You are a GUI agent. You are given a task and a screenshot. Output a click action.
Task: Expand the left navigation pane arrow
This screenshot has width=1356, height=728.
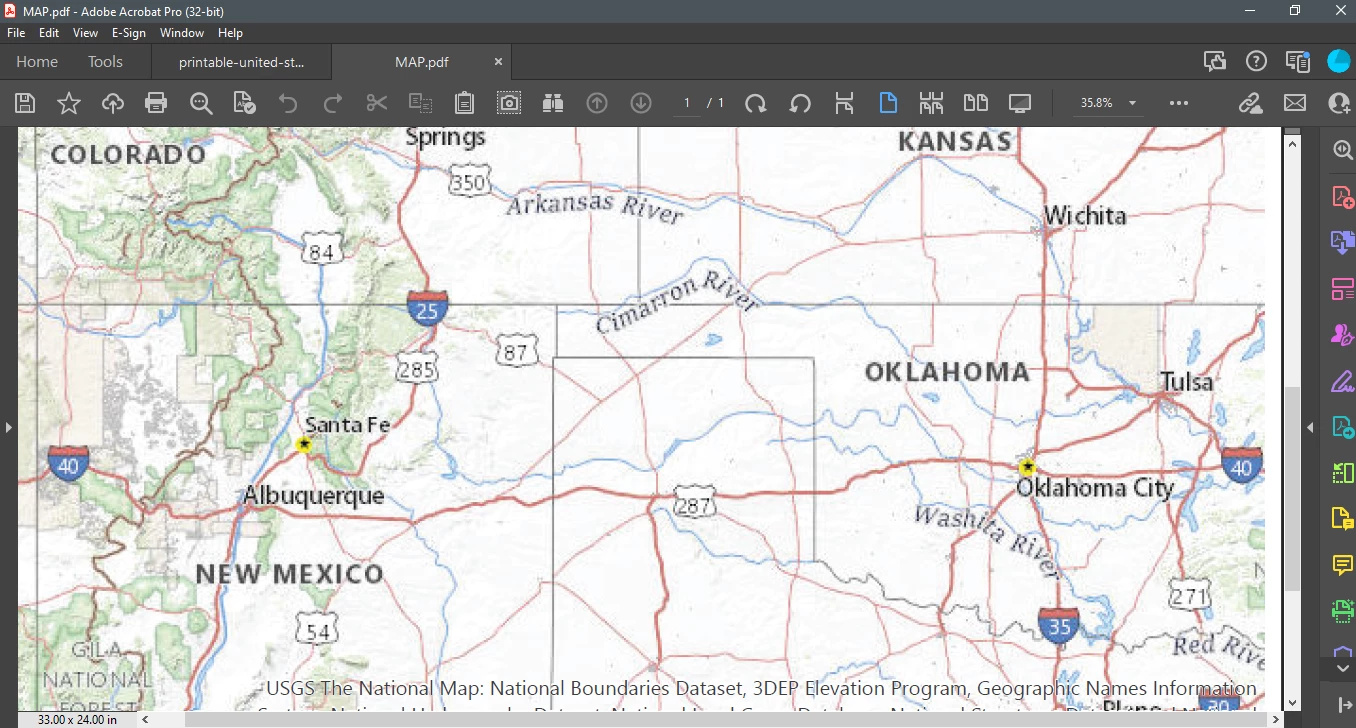pyautogui.click(x=8, y=428)
